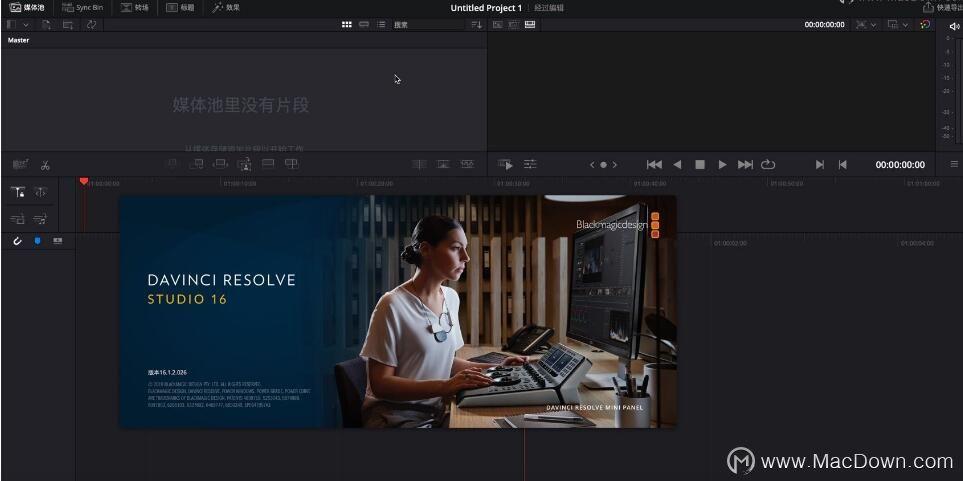Open the timeline options hamburger menu
Screen dimensions: 963x481
tap(954, 164)
